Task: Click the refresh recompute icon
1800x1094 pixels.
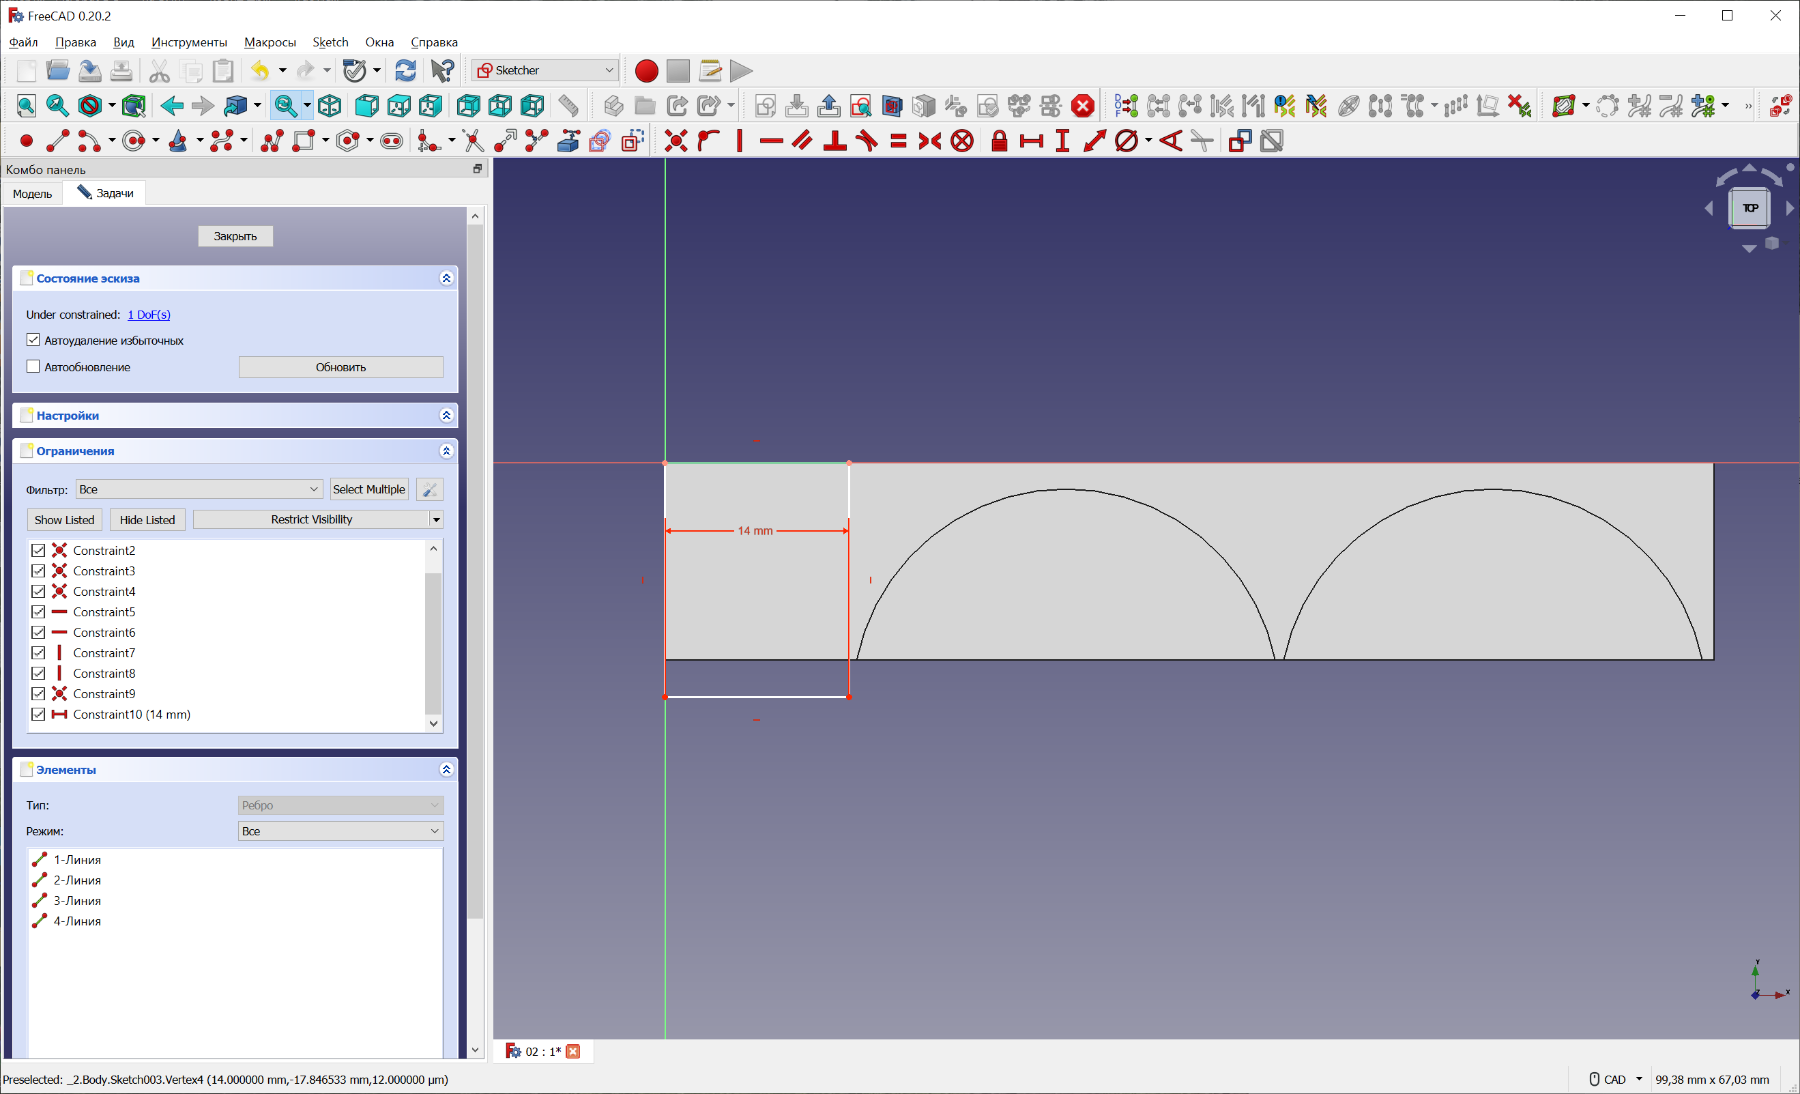Action: pos(405,71)
